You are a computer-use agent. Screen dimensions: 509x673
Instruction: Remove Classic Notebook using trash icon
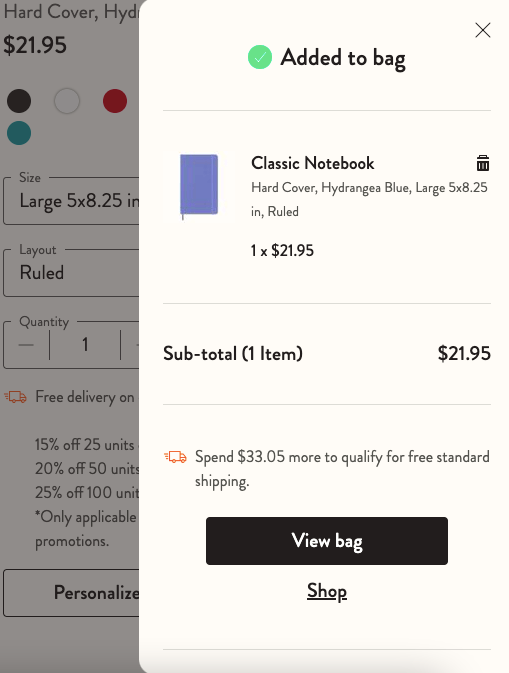click(x=483, y=163)
